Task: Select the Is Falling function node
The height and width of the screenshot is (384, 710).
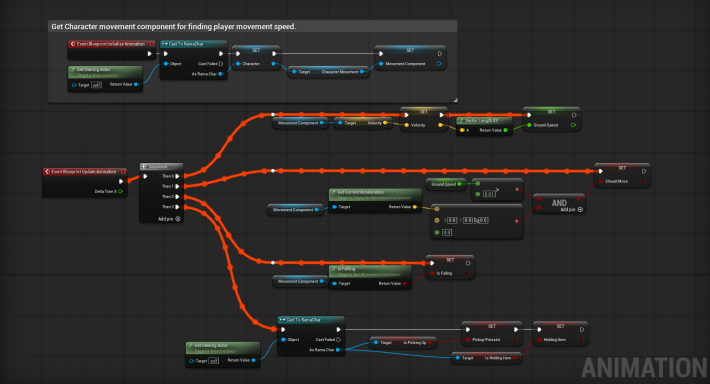Action: (370, 277)
